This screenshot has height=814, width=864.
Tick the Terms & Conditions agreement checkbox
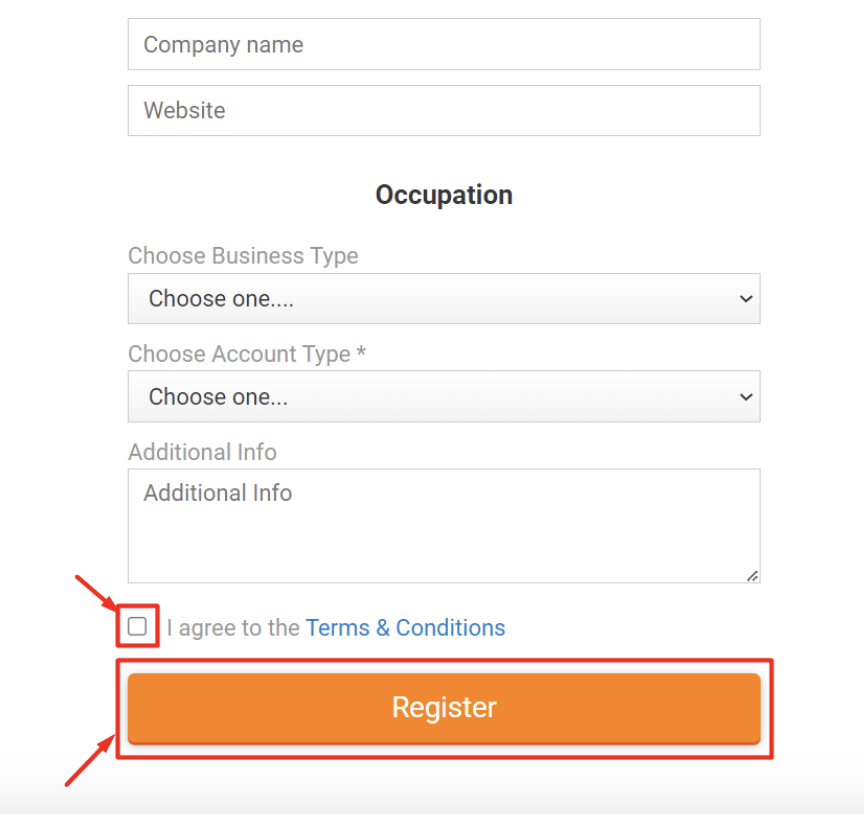coord(138,627)
